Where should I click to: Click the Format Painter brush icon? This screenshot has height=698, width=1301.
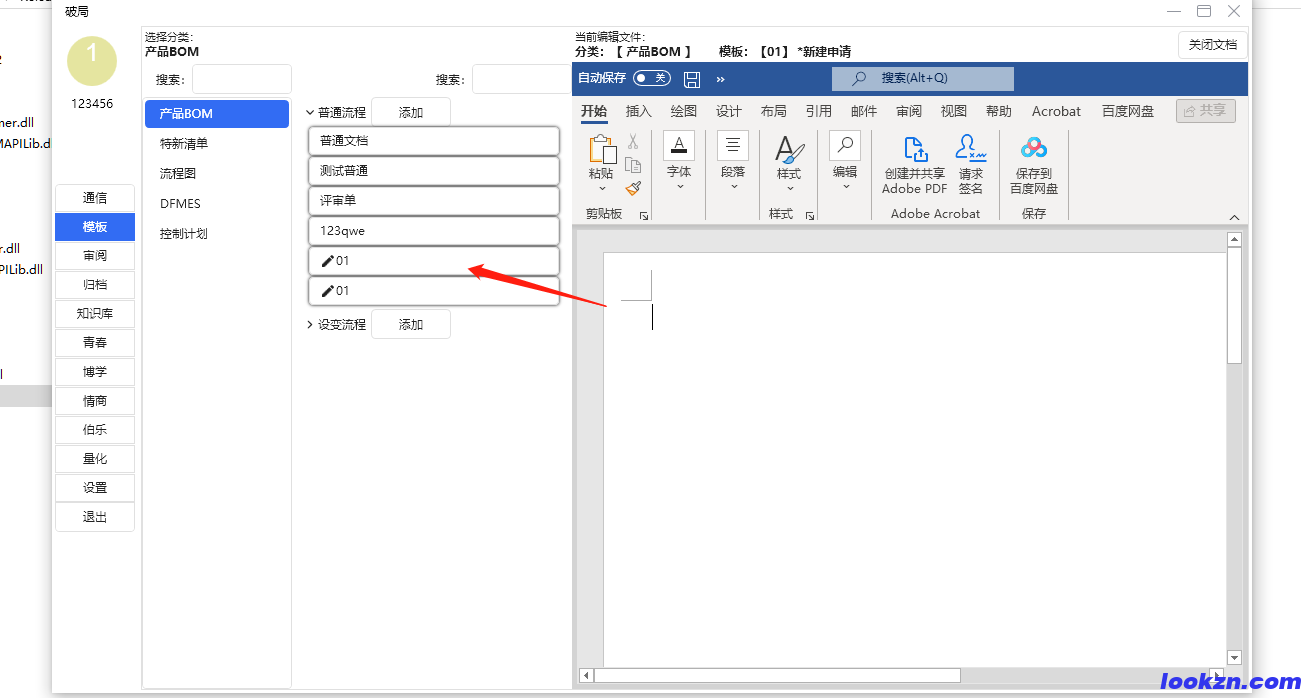(633, 188)
